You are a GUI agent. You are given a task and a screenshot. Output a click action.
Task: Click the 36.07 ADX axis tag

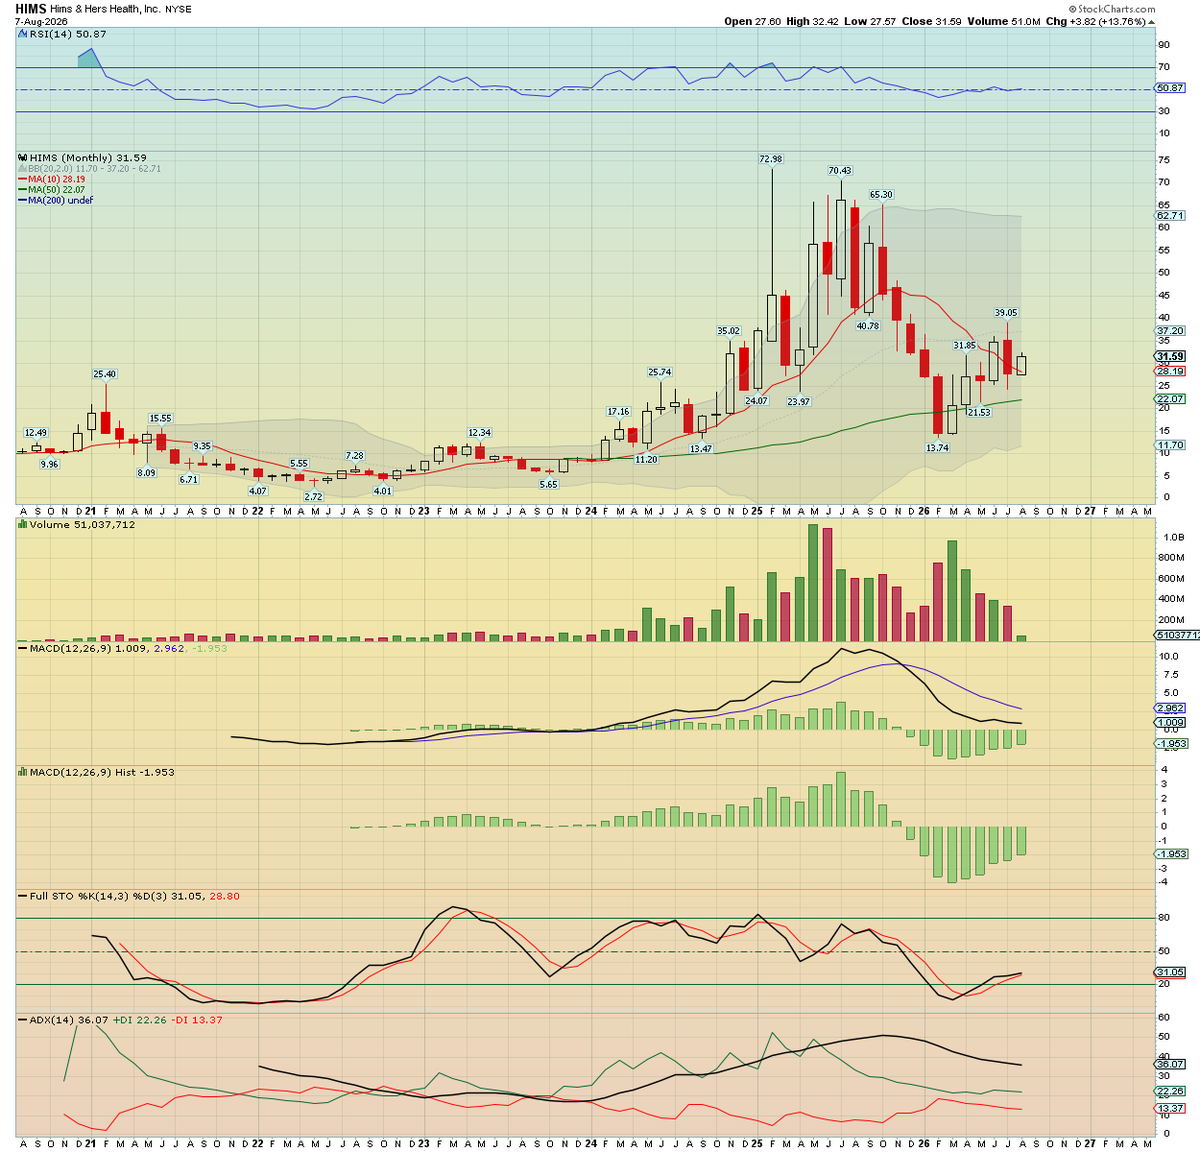tap(1170, 1064)
